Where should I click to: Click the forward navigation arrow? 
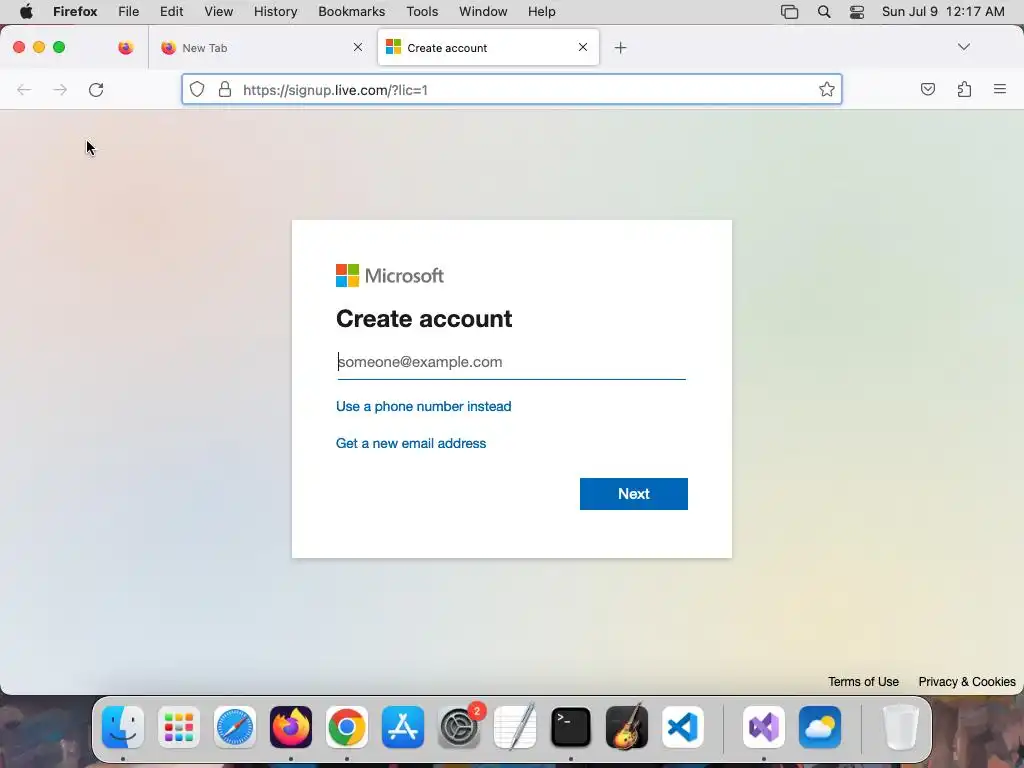60,89
